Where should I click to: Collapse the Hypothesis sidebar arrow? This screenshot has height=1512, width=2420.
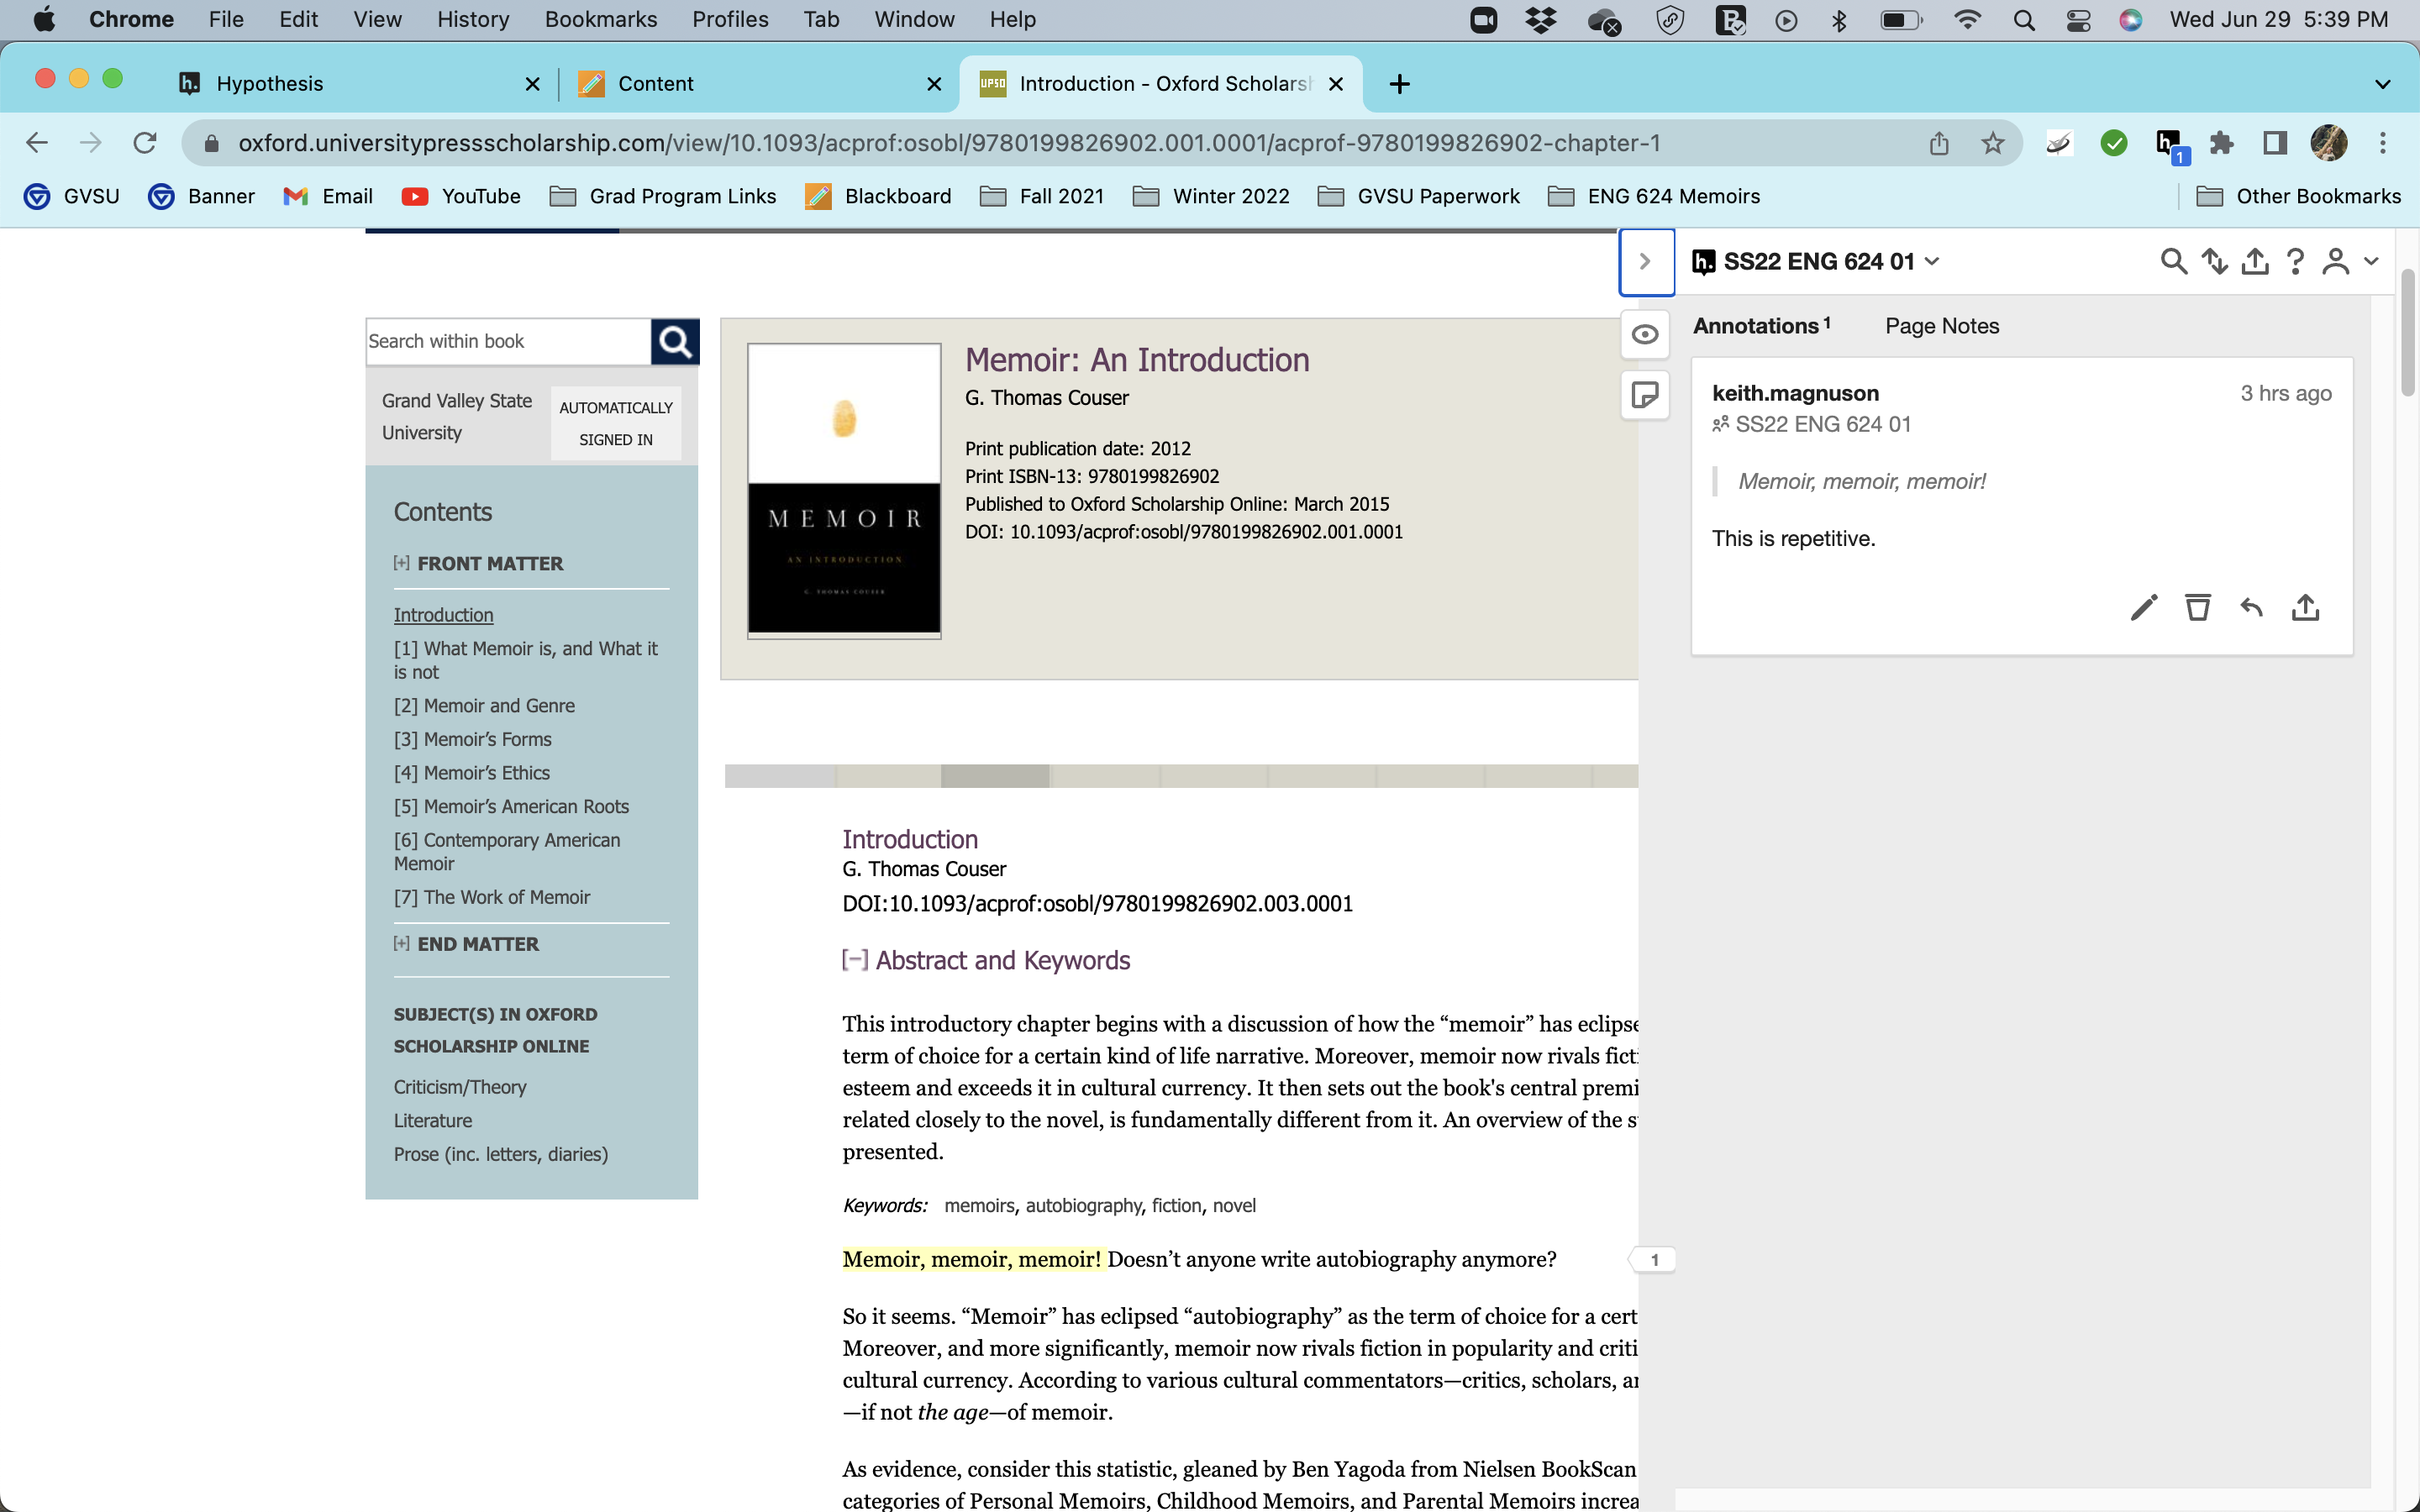[1645, 262]
